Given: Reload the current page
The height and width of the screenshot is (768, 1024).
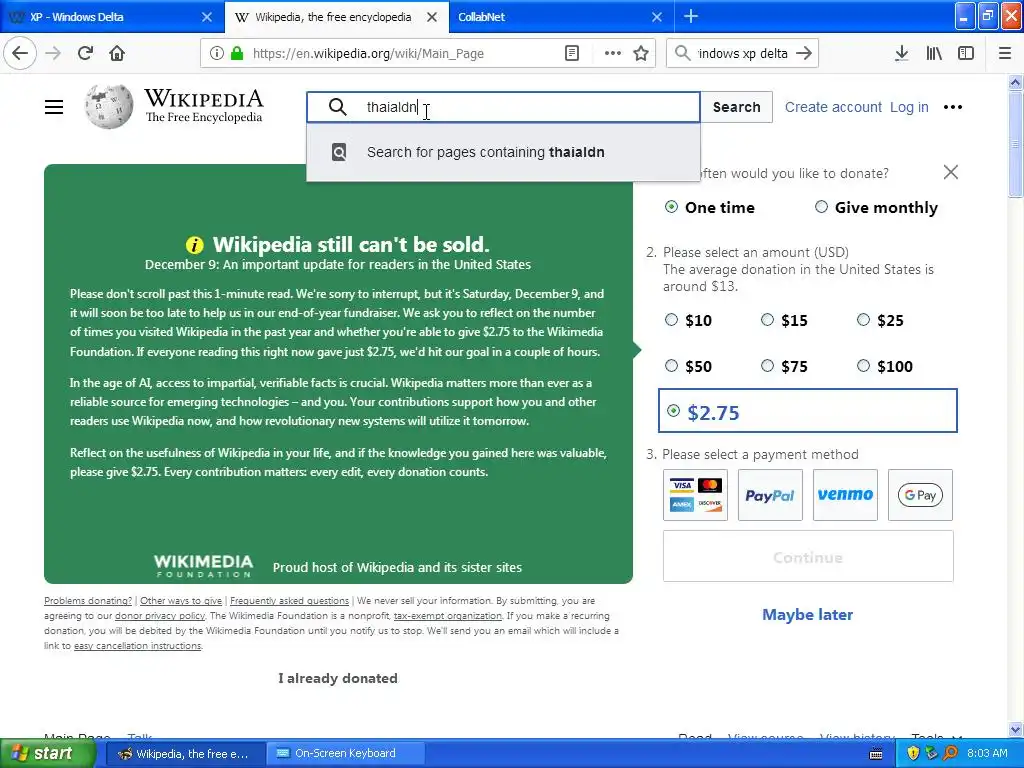Looking at the screenshot, I should pos(85,53).
